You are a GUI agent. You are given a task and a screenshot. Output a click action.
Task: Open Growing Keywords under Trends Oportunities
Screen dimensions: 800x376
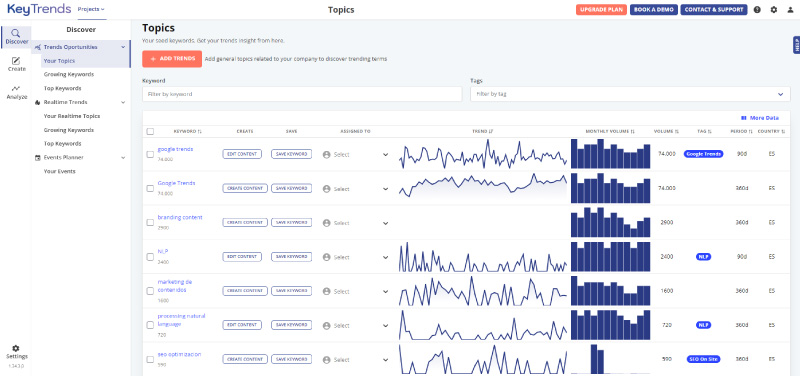pos(69,74)
